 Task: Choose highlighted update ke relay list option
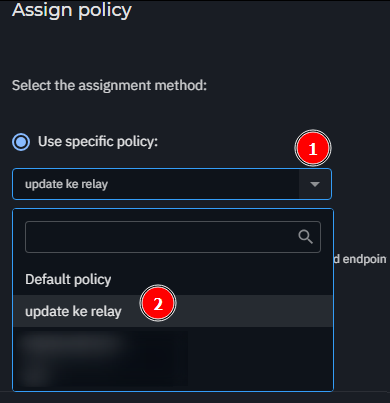point(173,311)
